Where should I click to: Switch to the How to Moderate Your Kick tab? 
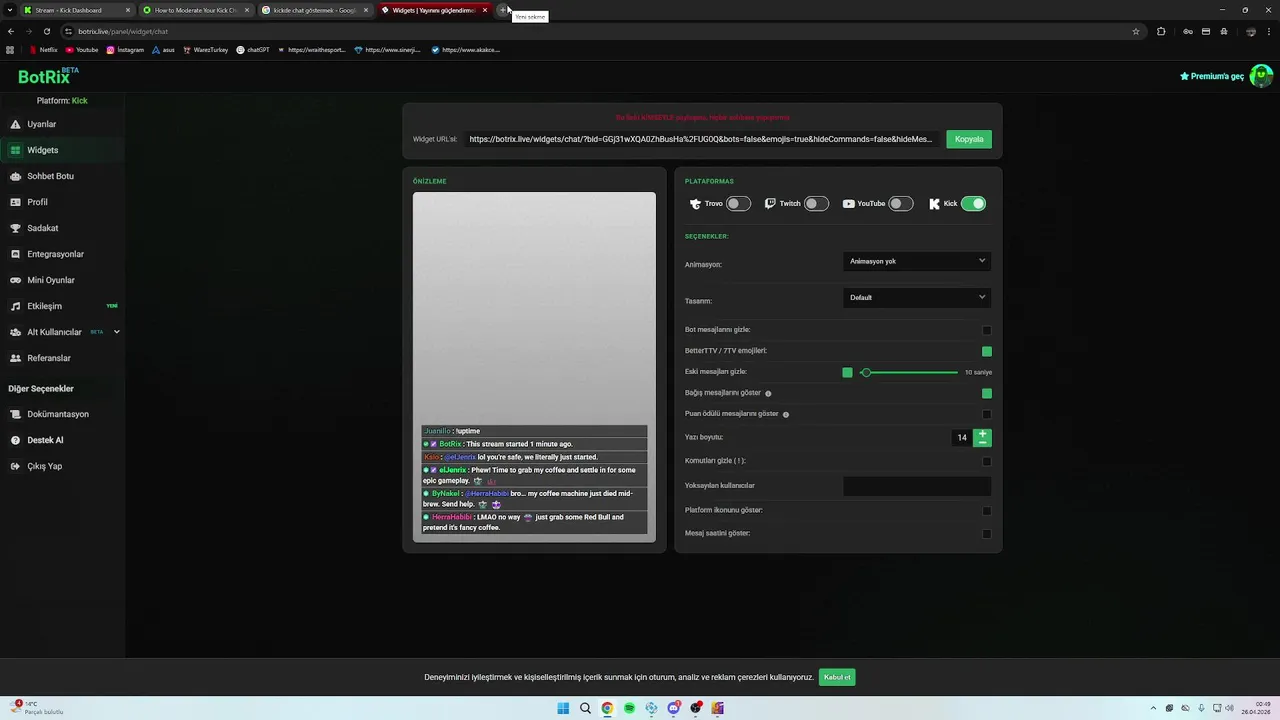[195, 10]
